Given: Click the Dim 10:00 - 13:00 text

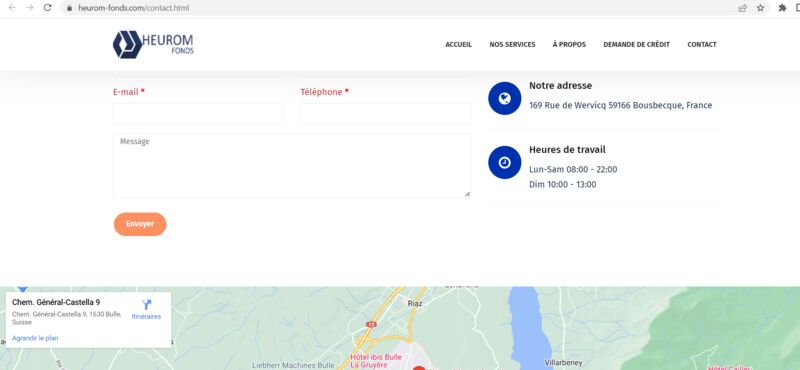Looking at the screenshot, I should (562, 184).
